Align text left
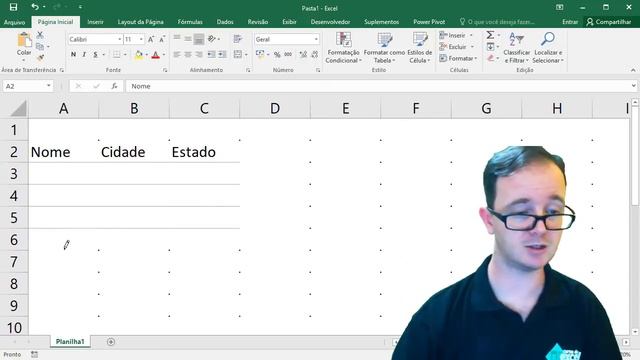The width and height of the screenshot is (640, 360). click(x=177, y=54)
